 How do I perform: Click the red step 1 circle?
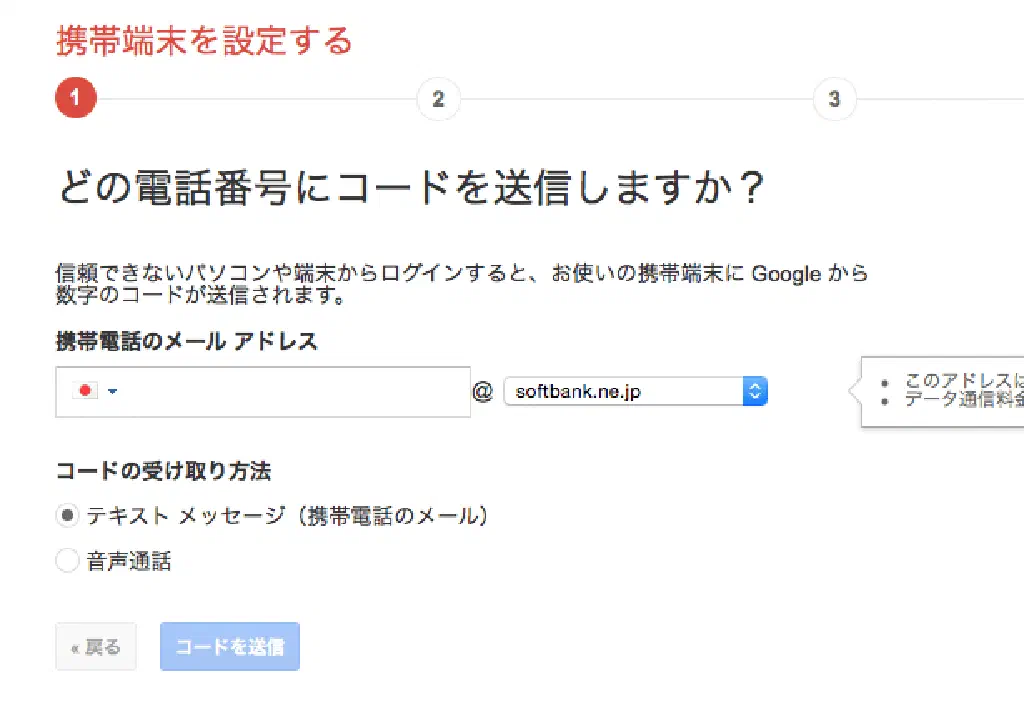pyautogui.click(x=76, y=99)
